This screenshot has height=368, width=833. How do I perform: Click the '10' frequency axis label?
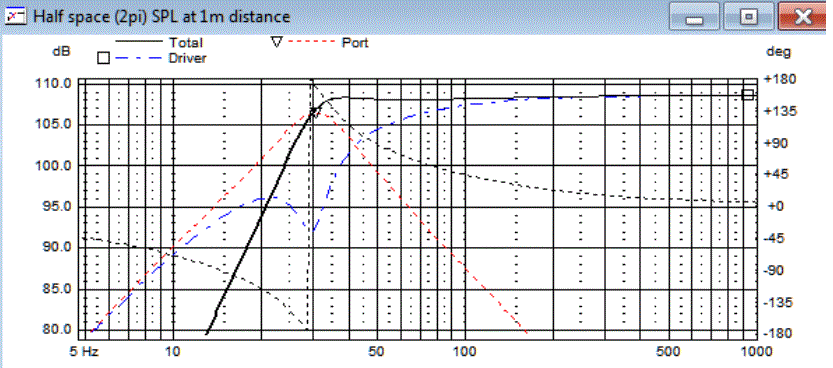click(x=173, y=352)
